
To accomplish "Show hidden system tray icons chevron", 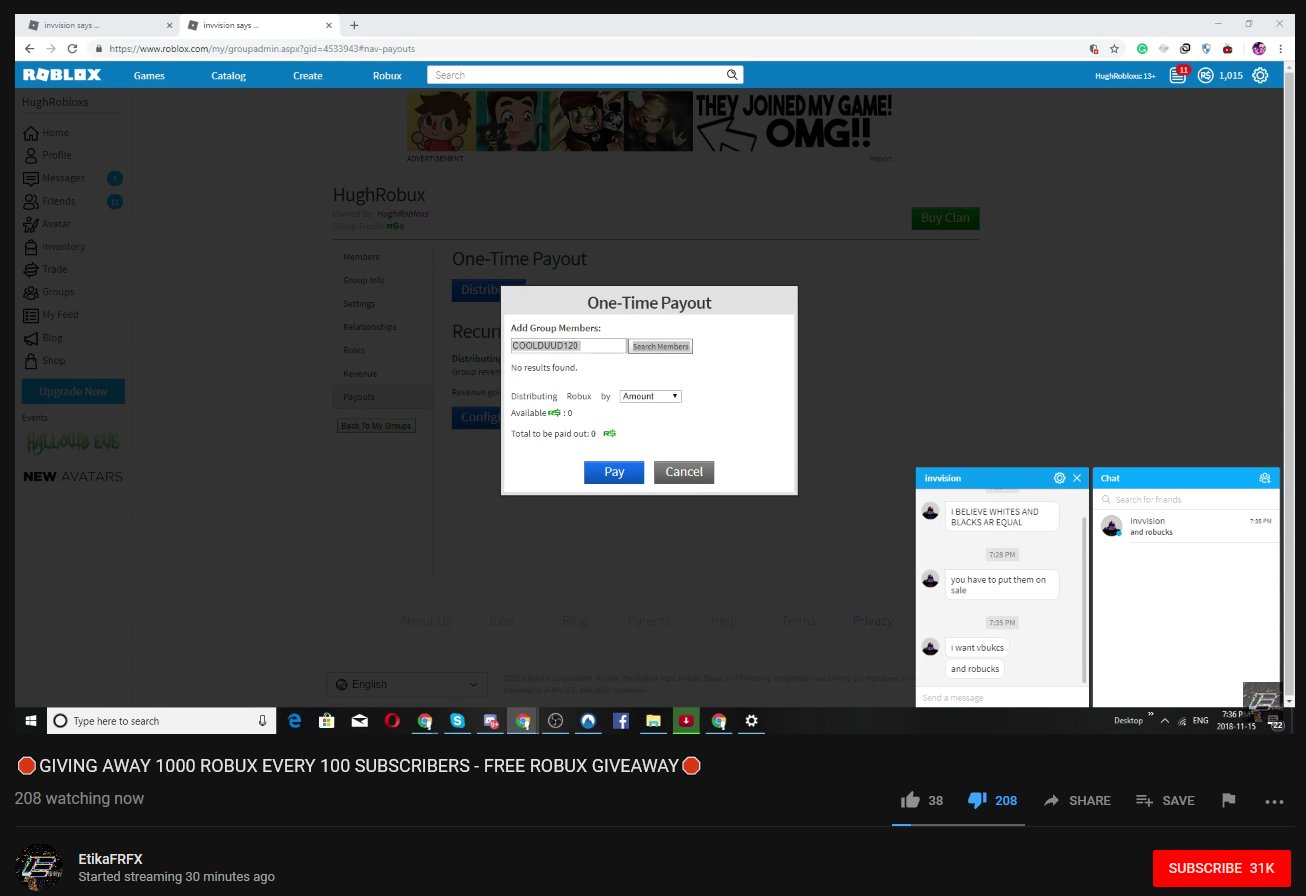I will (x=1164, y=720).
